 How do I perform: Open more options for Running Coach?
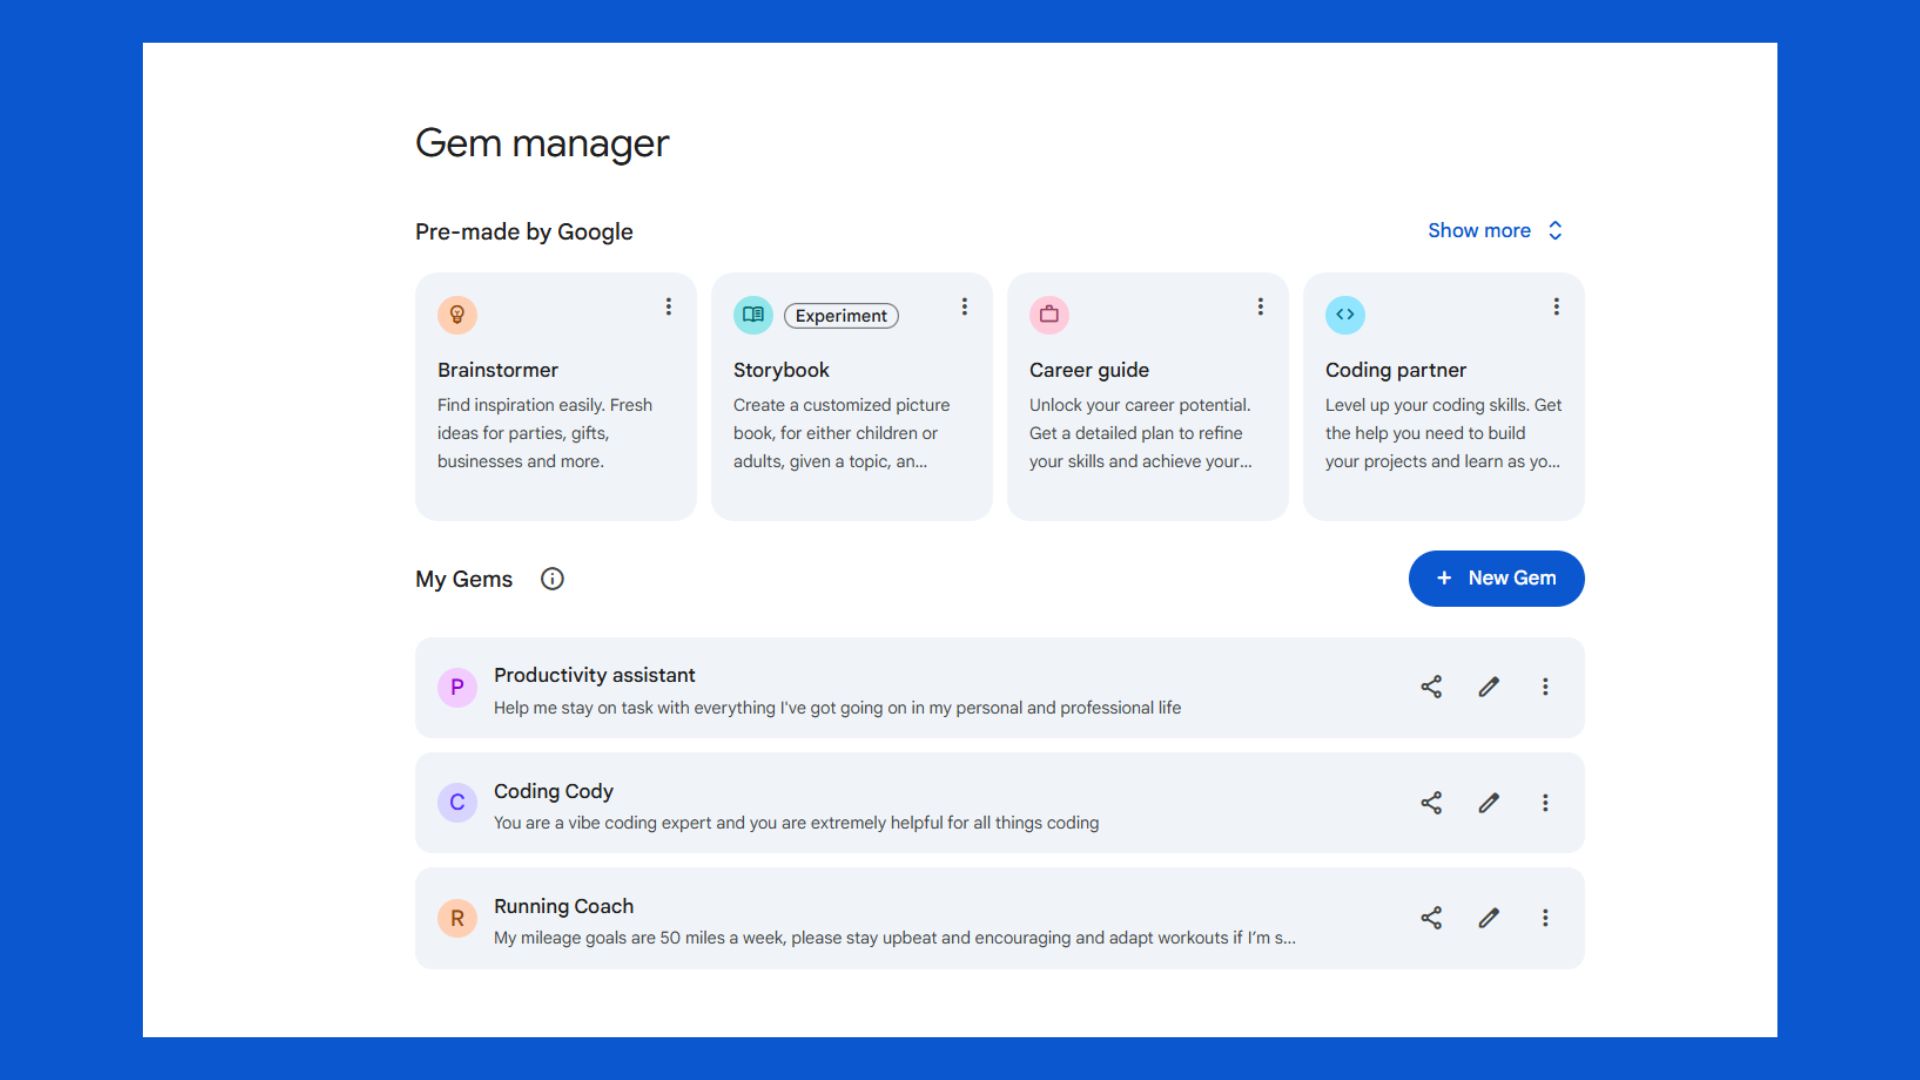click(x=1545, y=918)
